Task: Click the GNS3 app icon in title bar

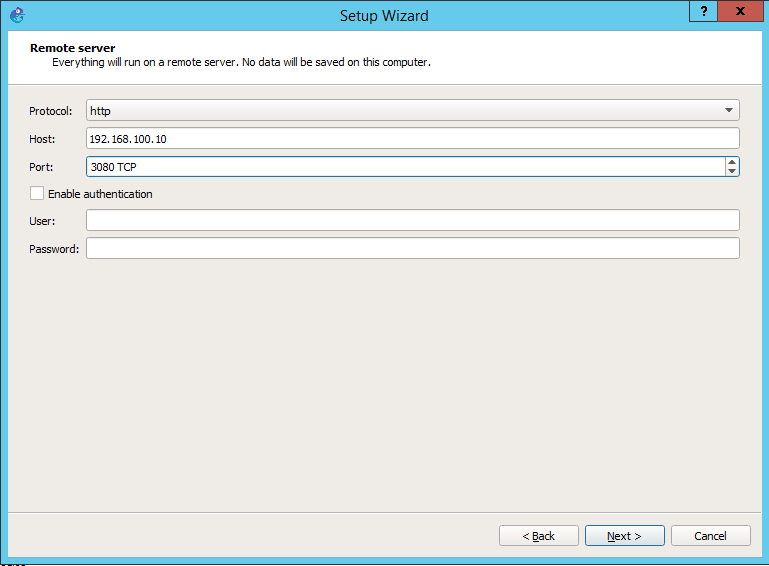Action: click(17, 15)
